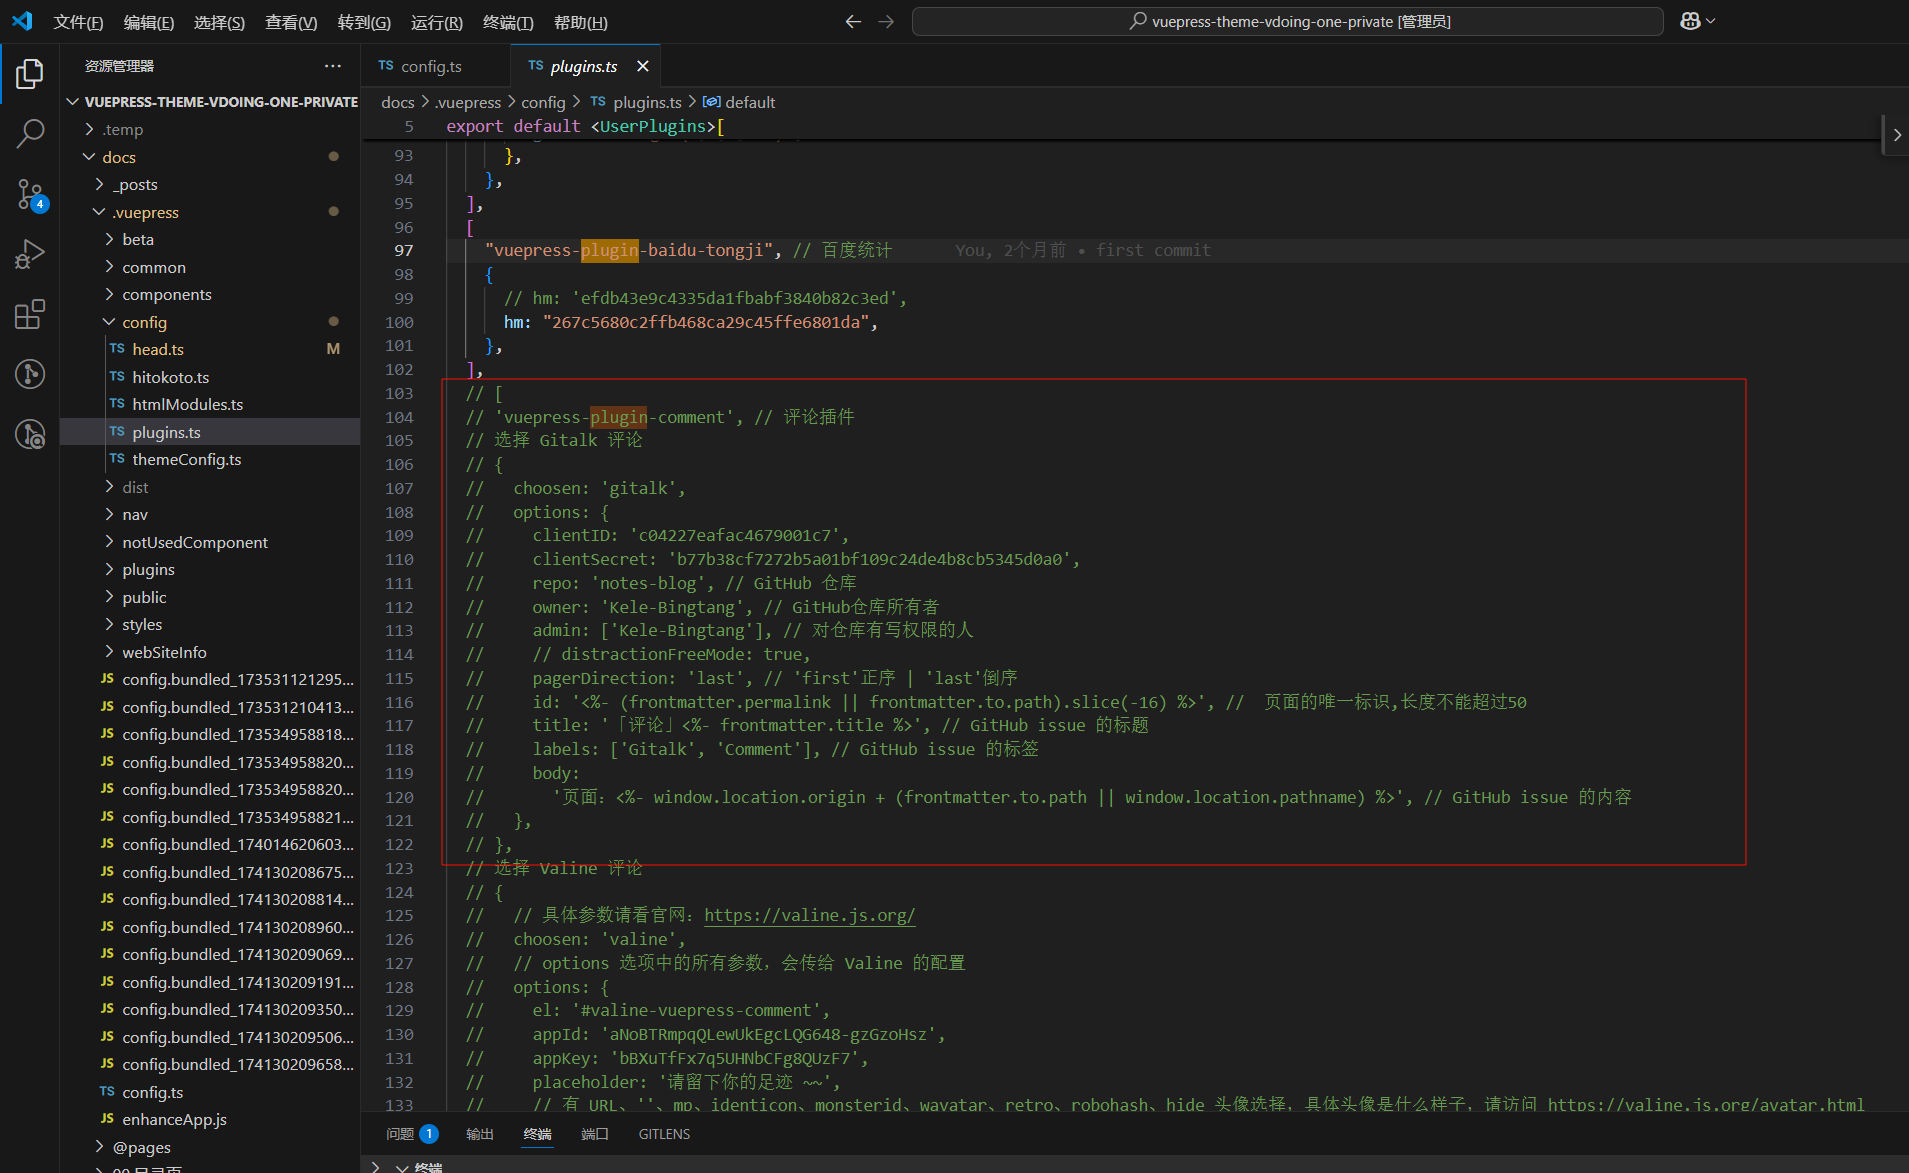
Task: Open the 转到(G) menu
Action: [364, 22]
